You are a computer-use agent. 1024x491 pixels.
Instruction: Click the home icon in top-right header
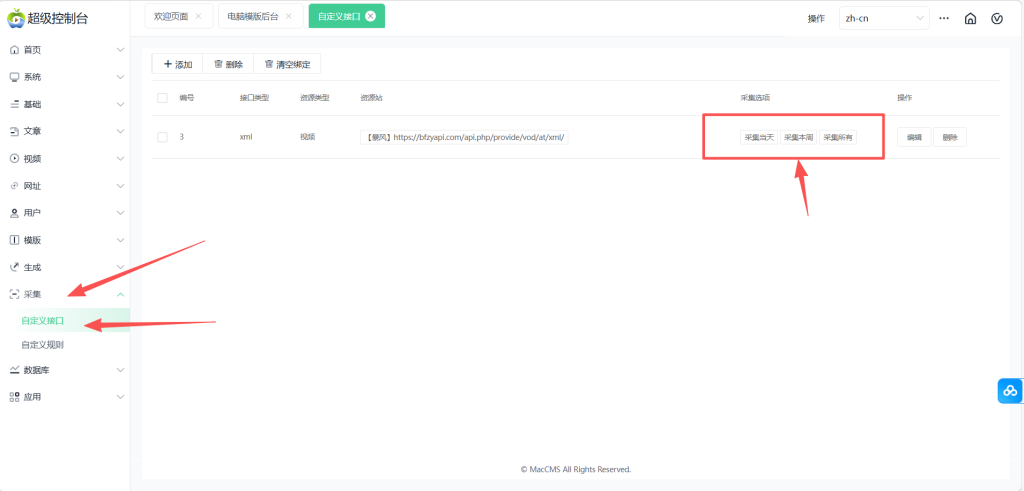click(x=970, y=18)
